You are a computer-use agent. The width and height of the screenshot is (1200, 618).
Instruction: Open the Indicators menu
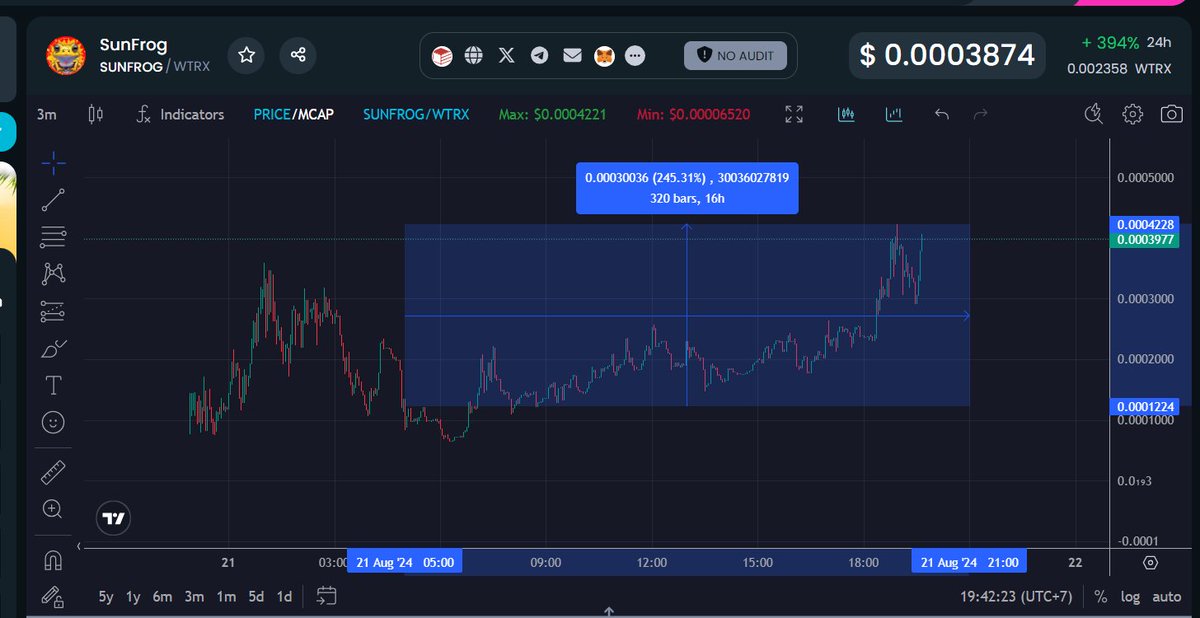coord(180,114)
